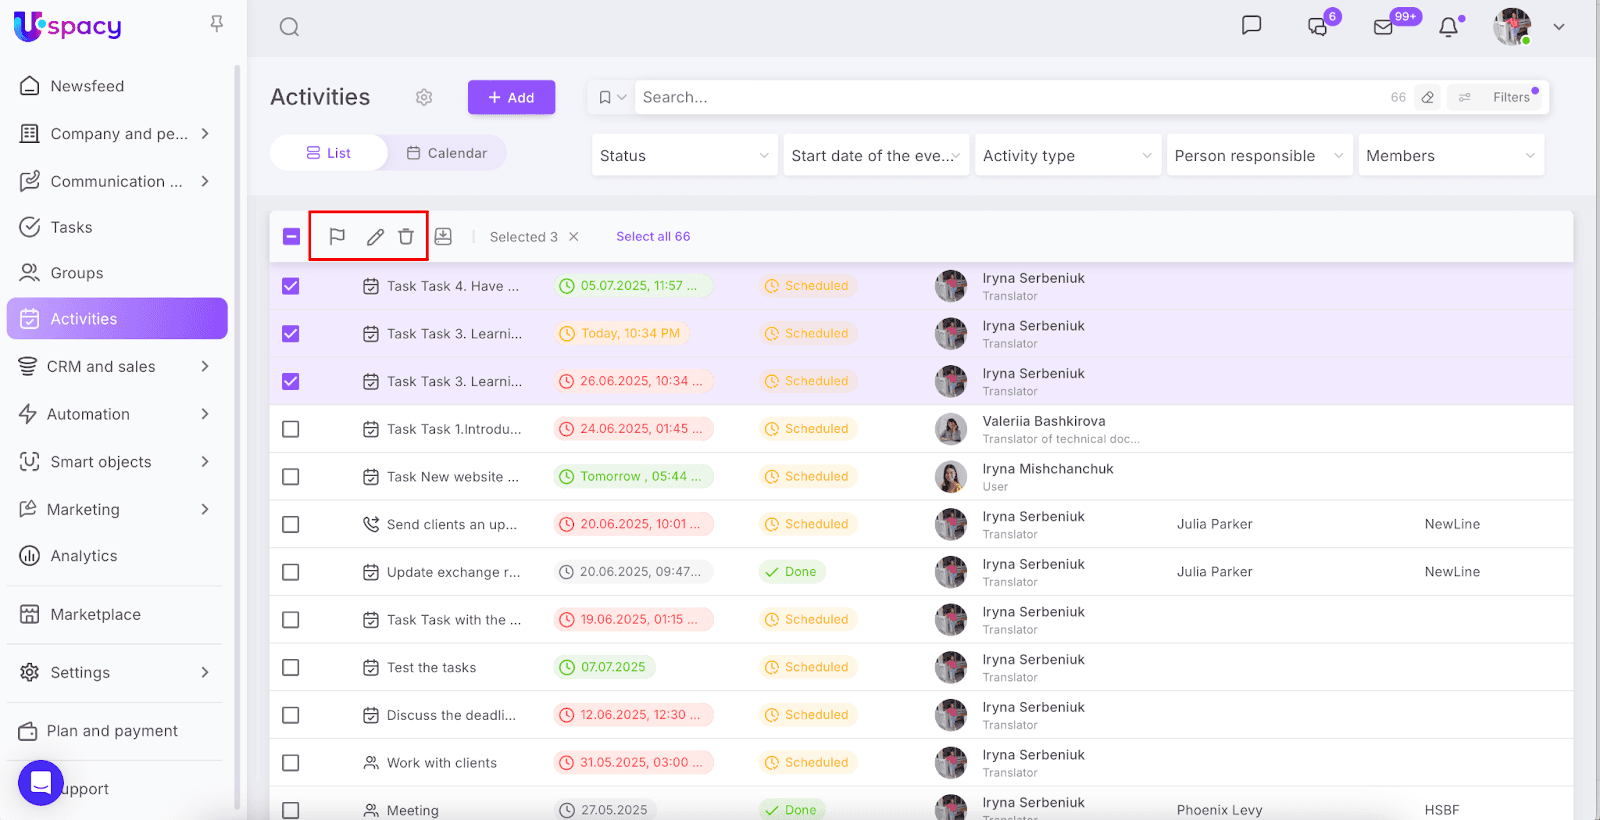Viewport: 1600px width, 820px height.
Task: Click the flag icon in bulk toolbar
Action: 337,237
